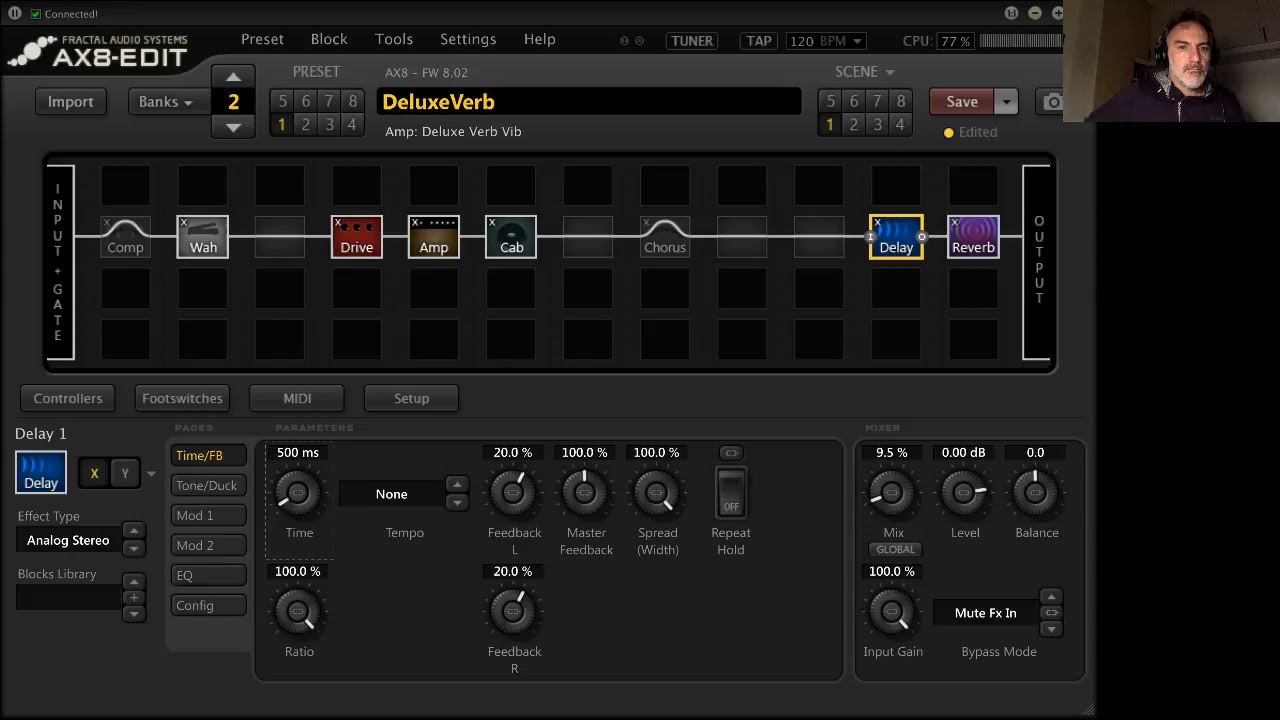Open the Controllers panel
Viewport: 1280px width, 720px height.
[x=68, y=398]
